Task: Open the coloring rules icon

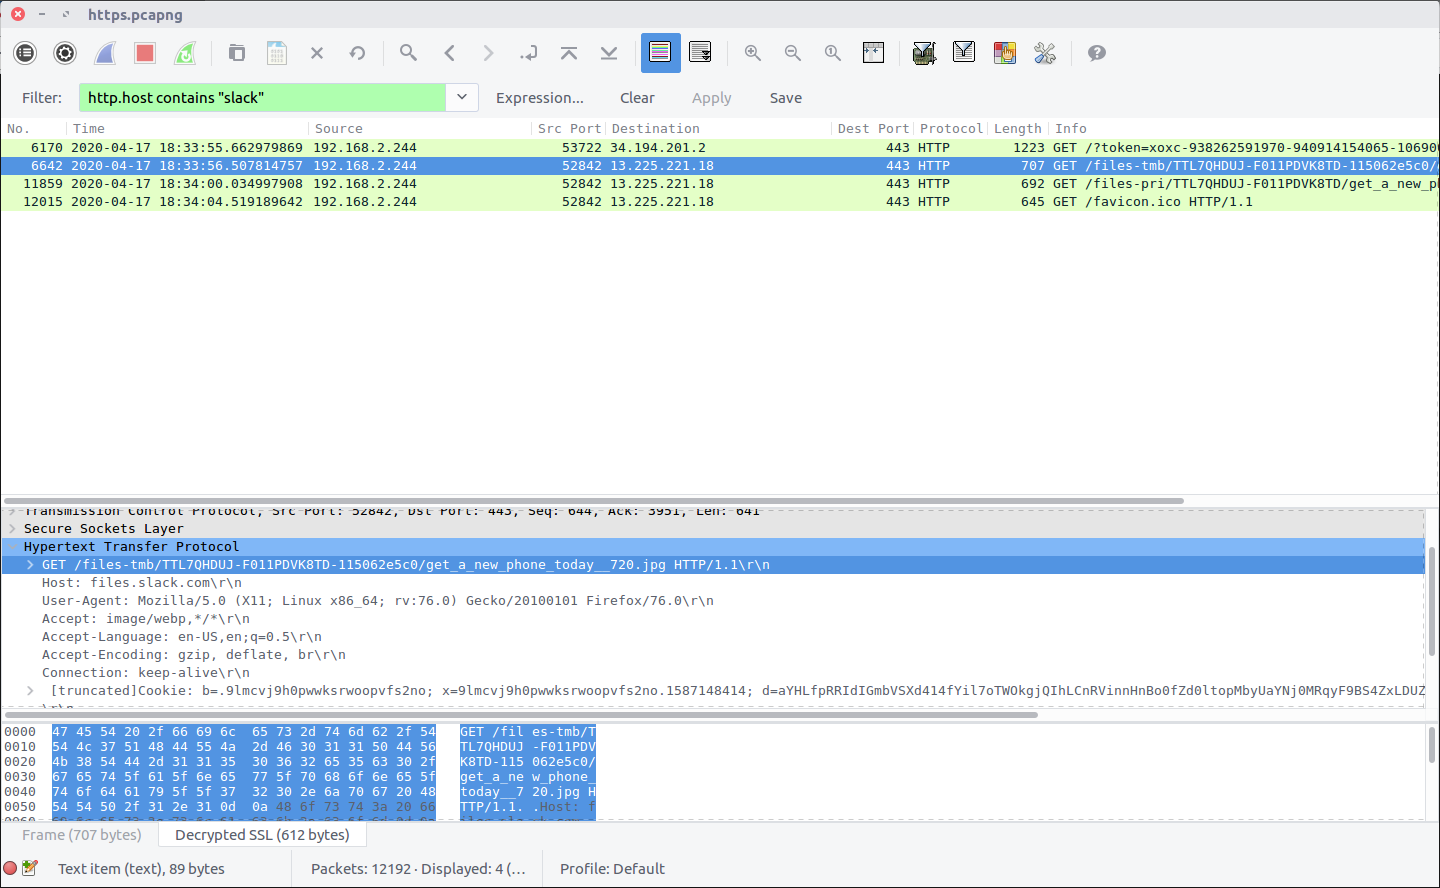Action: 1004,53
